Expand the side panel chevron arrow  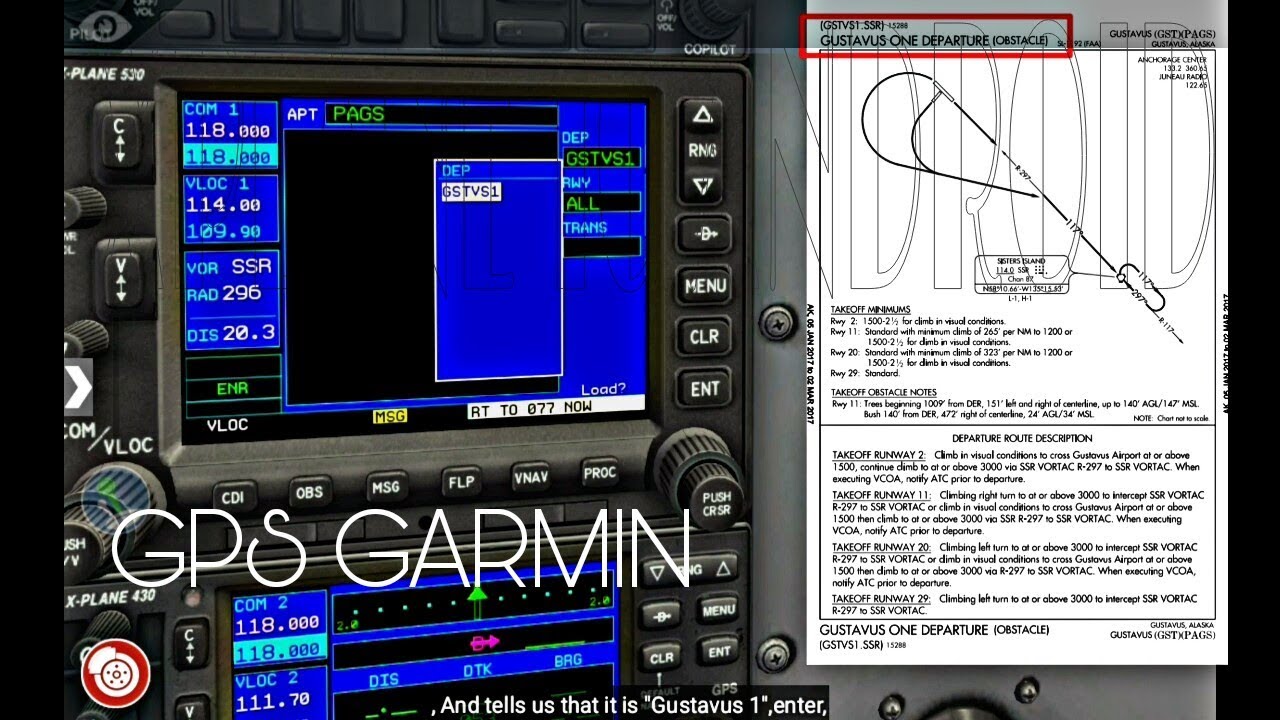(78, 386)
